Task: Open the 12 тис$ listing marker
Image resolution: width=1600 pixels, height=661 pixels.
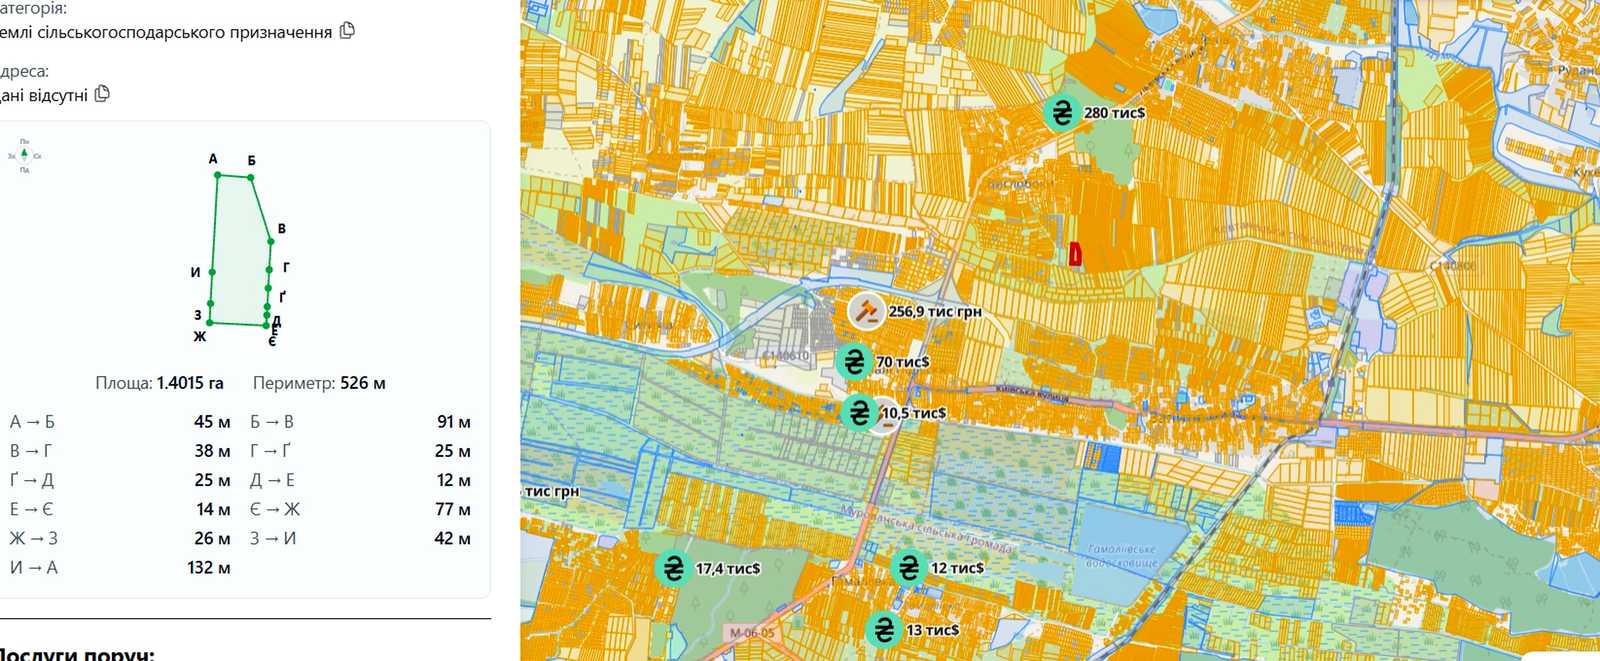Action: coord(908,568)
